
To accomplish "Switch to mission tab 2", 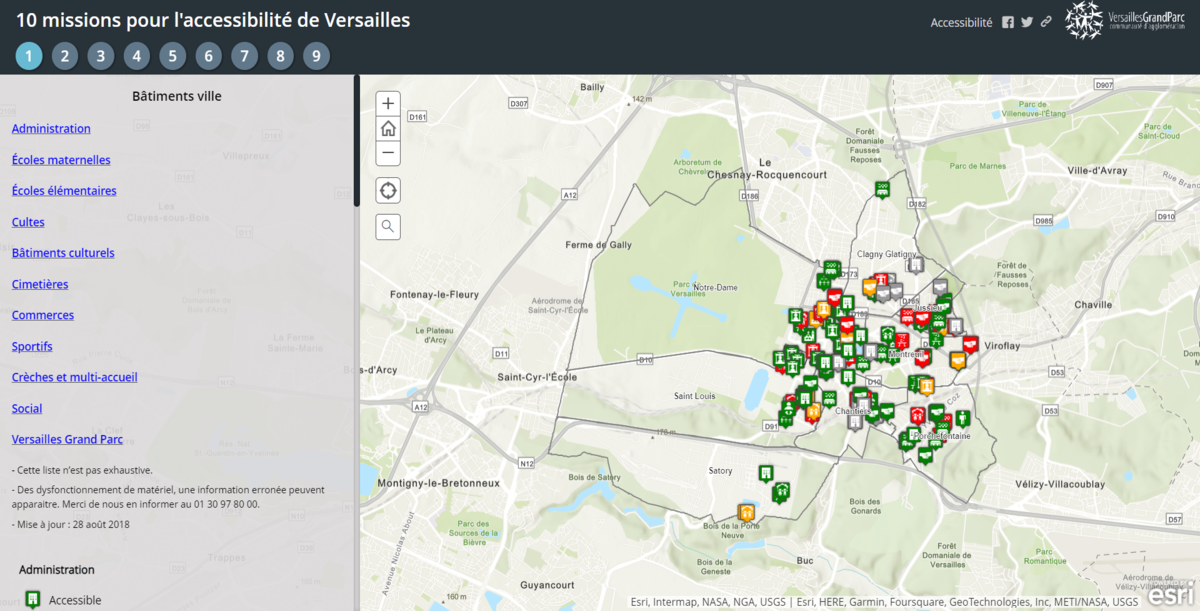I will click(x=65, y=56).
